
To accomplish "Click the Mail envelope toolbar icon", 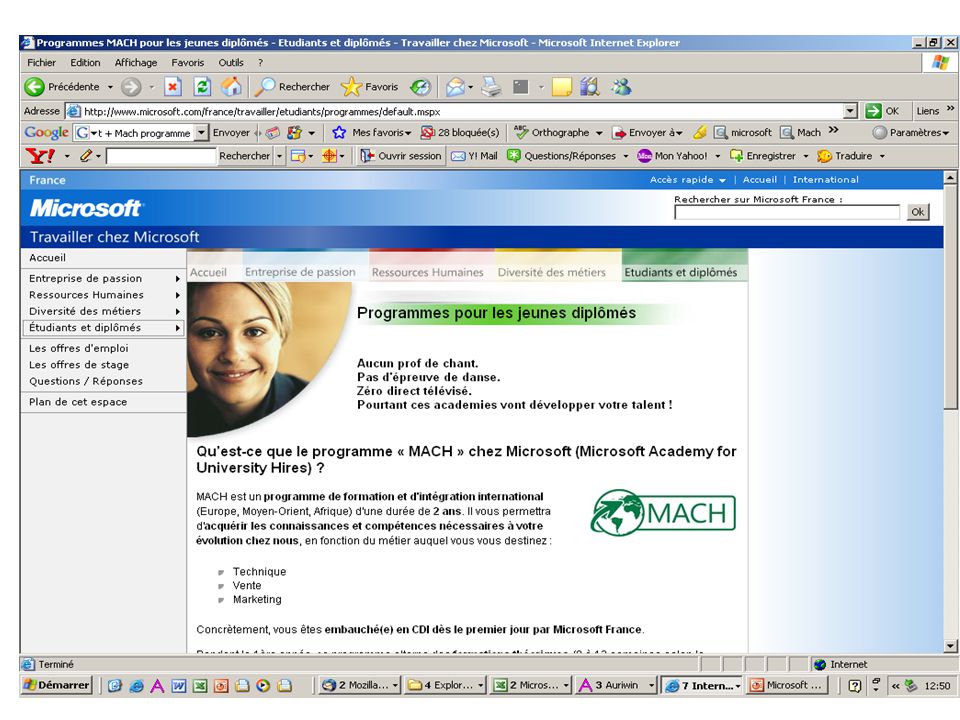I will pyautogui.click(x=455, y=88).
